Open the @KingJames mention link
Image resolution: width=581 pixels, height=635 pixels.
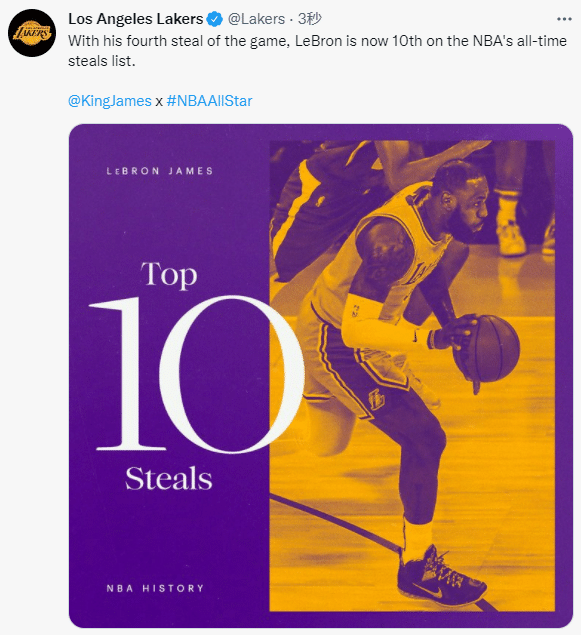point(110,101)
